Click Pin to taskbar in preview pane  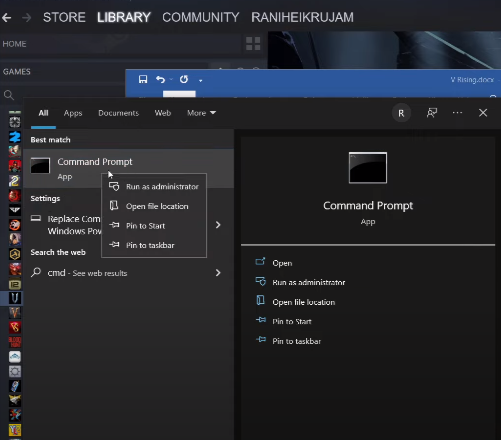point(296,341)
